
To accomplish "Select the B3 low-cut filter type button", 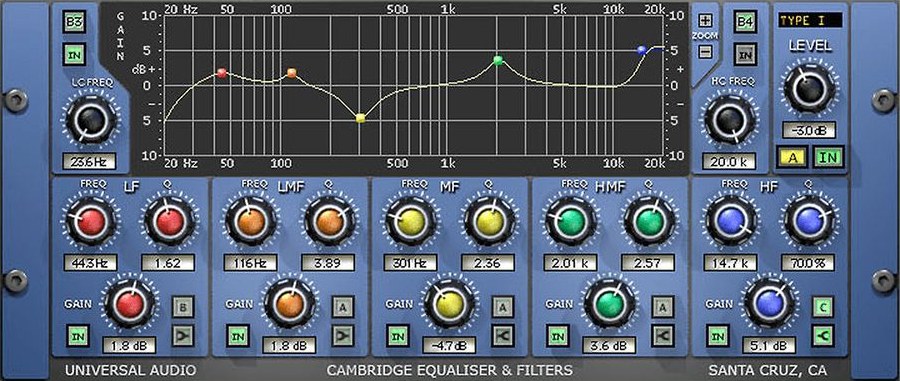I will tap(74, 23).
